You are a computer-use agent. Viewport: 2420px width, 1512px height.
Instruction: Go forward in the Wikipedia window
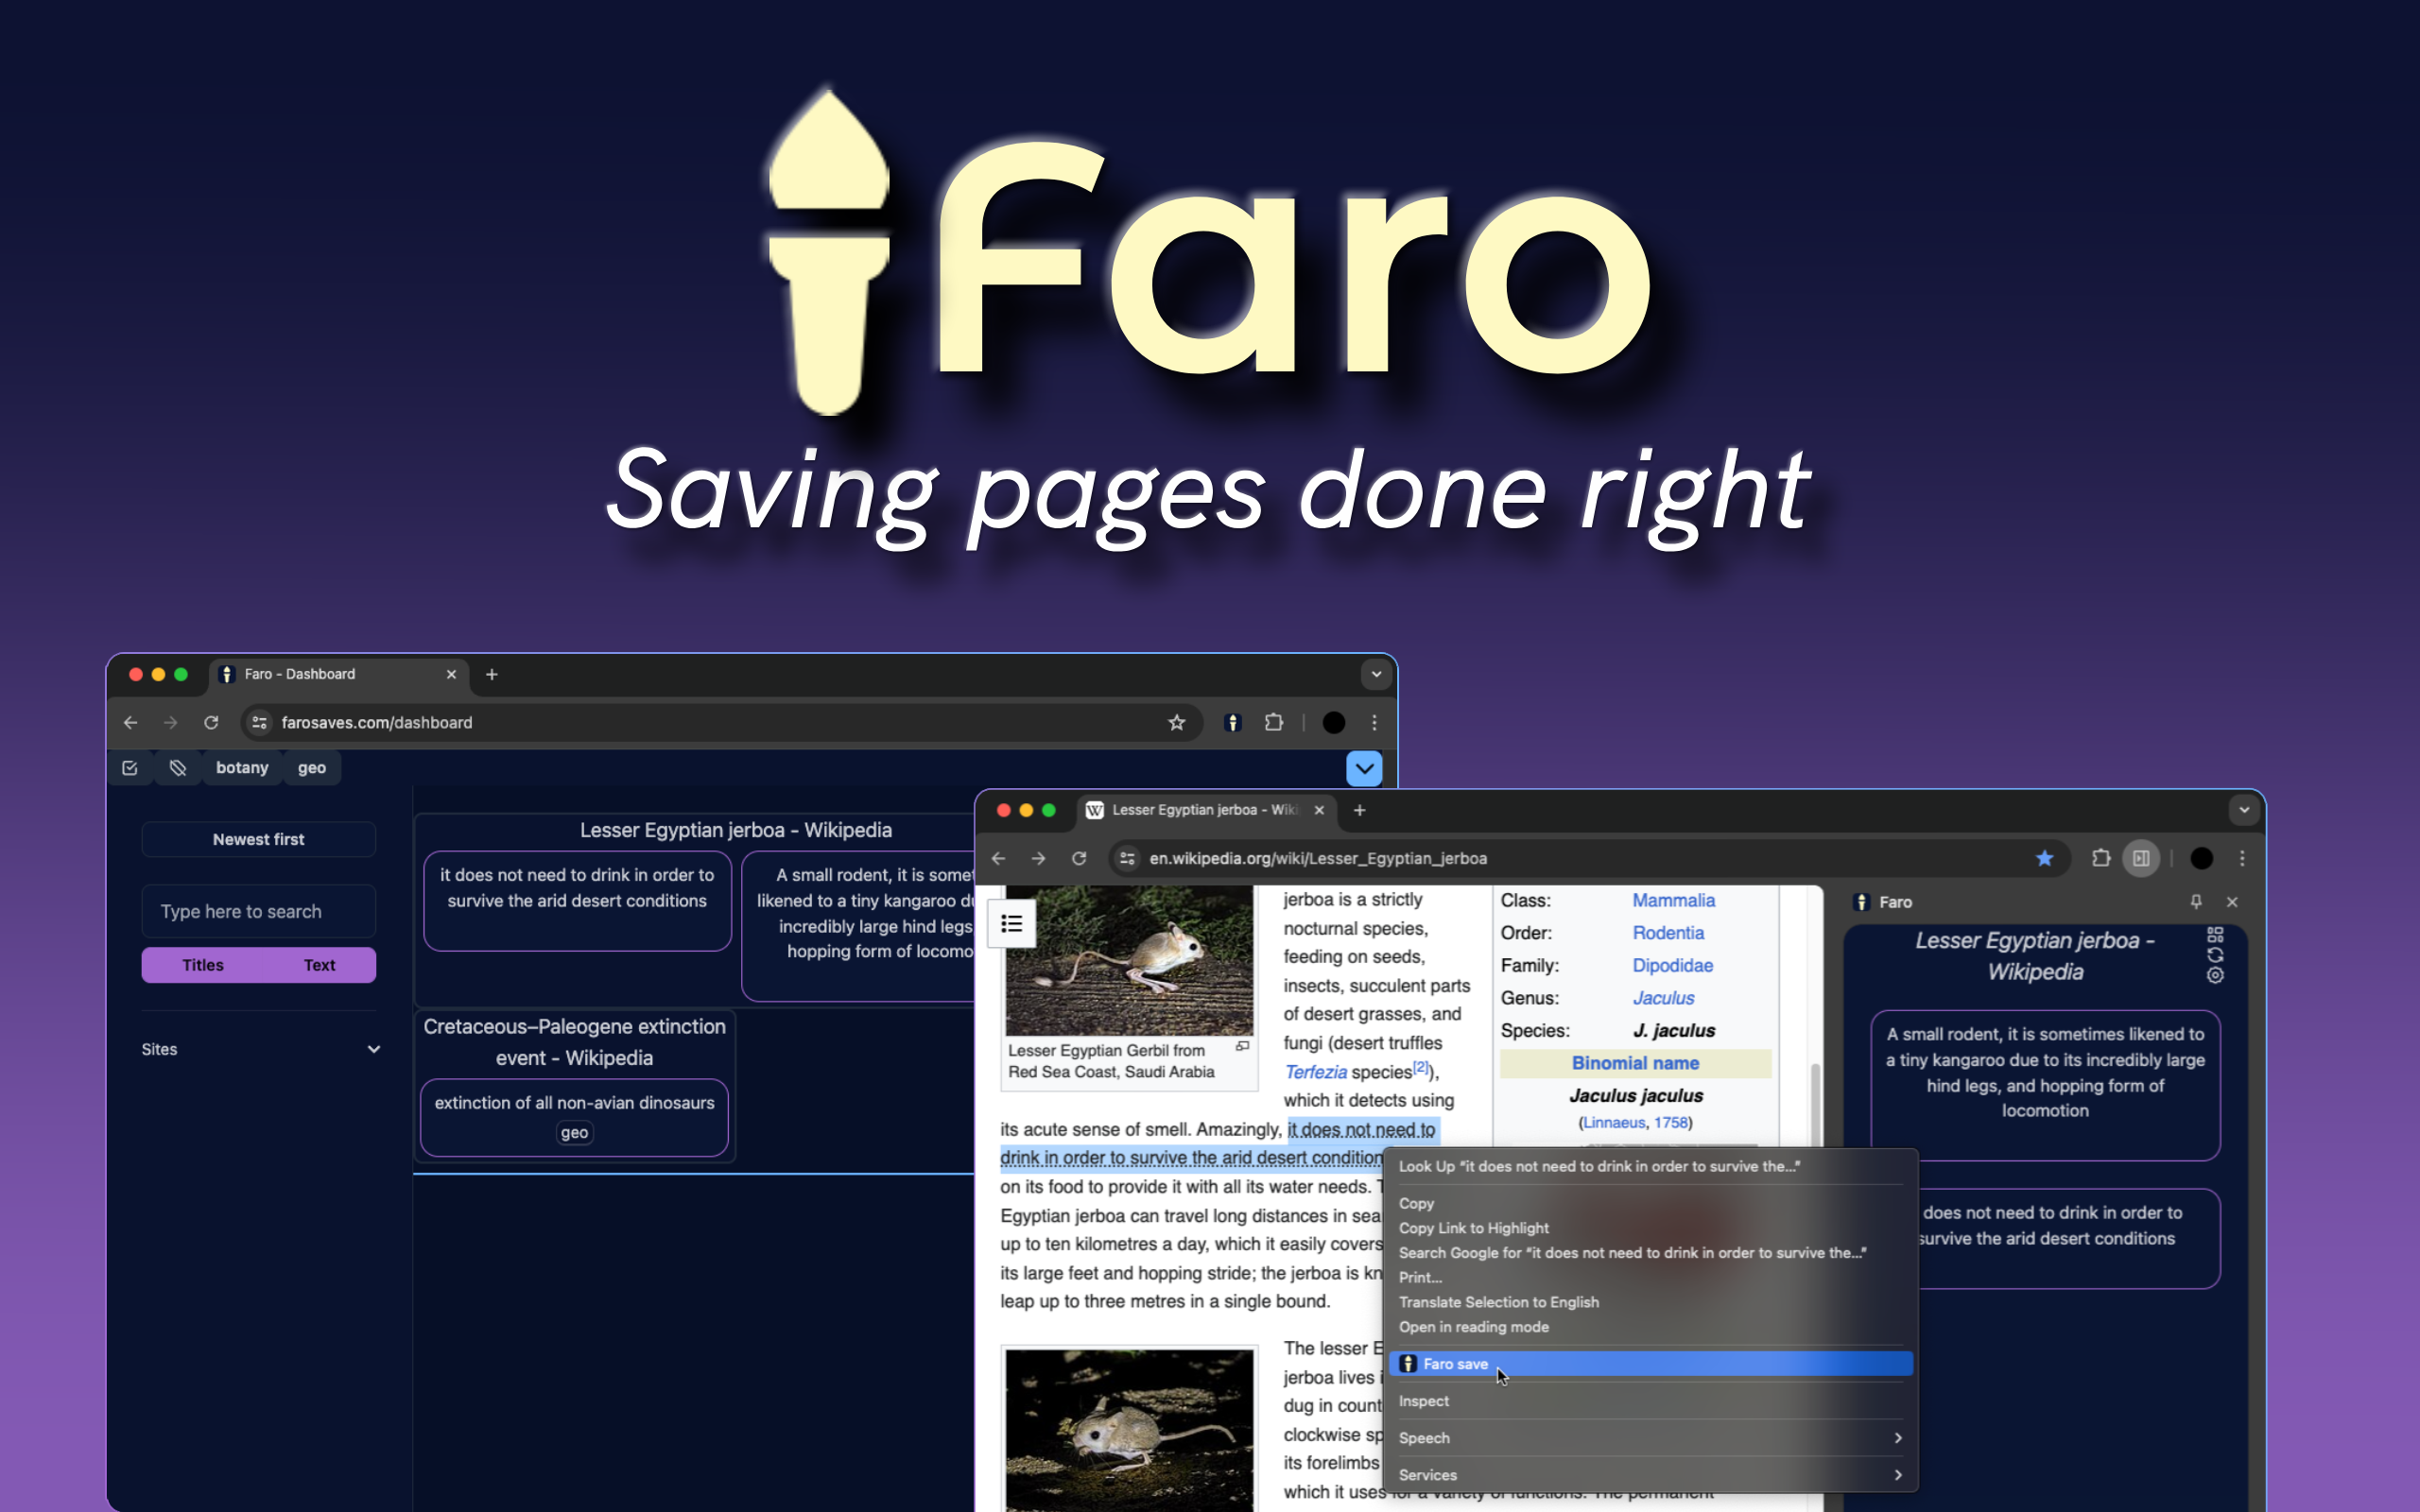[x=1039, y=858]
